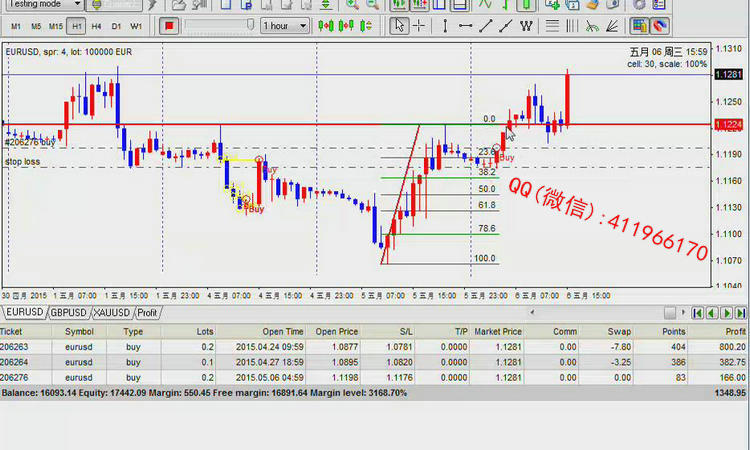Choose the trend line drawing tool

coord(486,25)
